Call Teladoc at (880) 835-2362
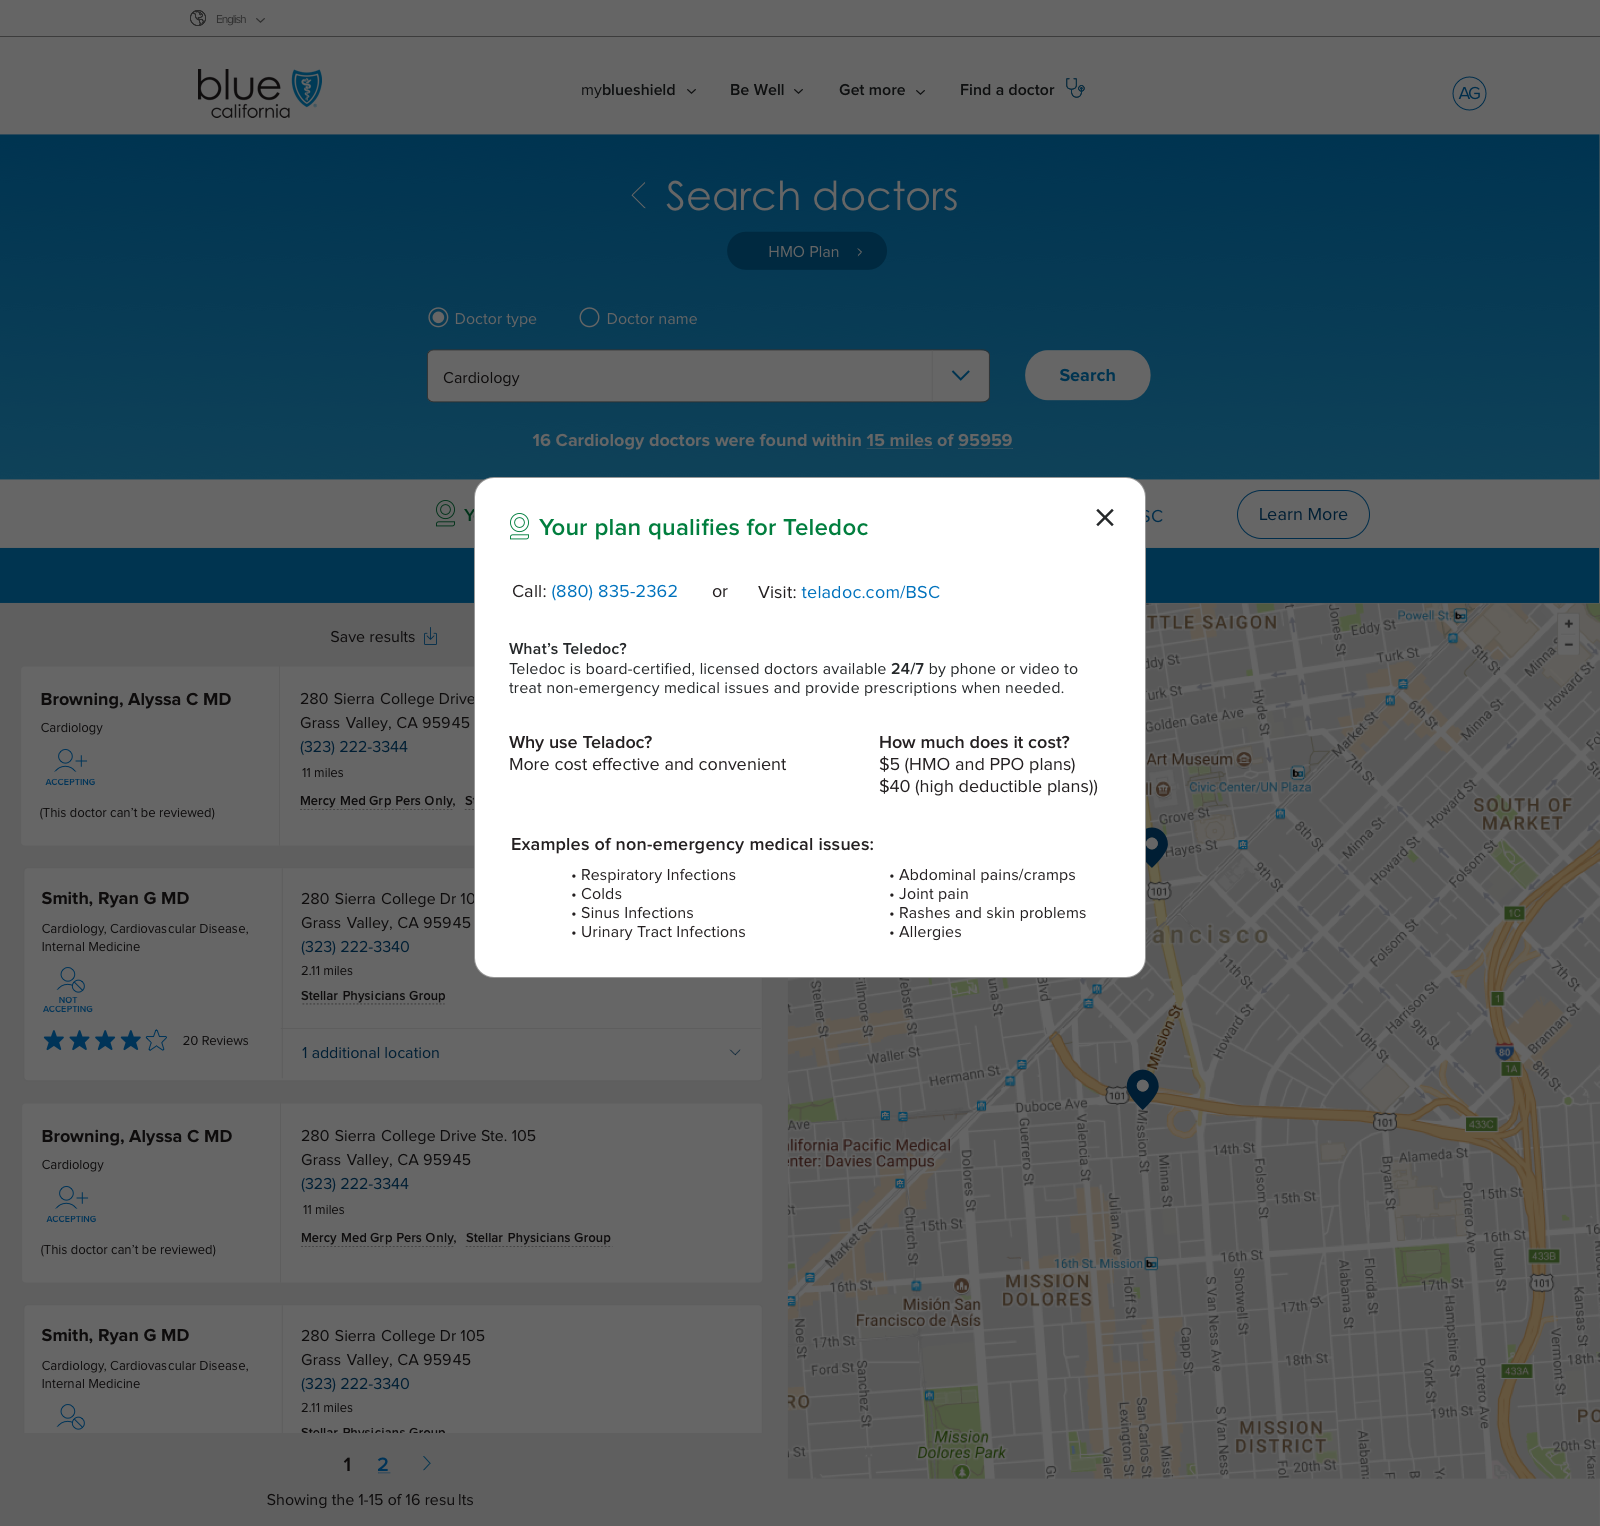The width and height of the screenshot is (1600, 1526). (x=614, y=592)
